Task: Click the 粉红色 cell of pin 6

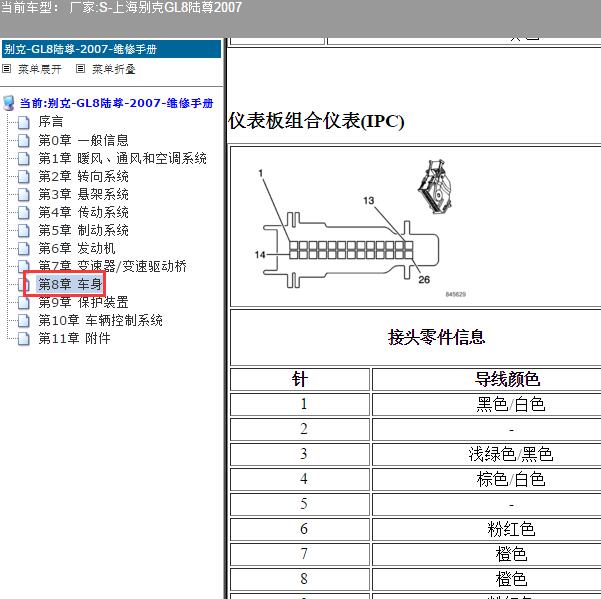Action: click(x=511, y=529)
